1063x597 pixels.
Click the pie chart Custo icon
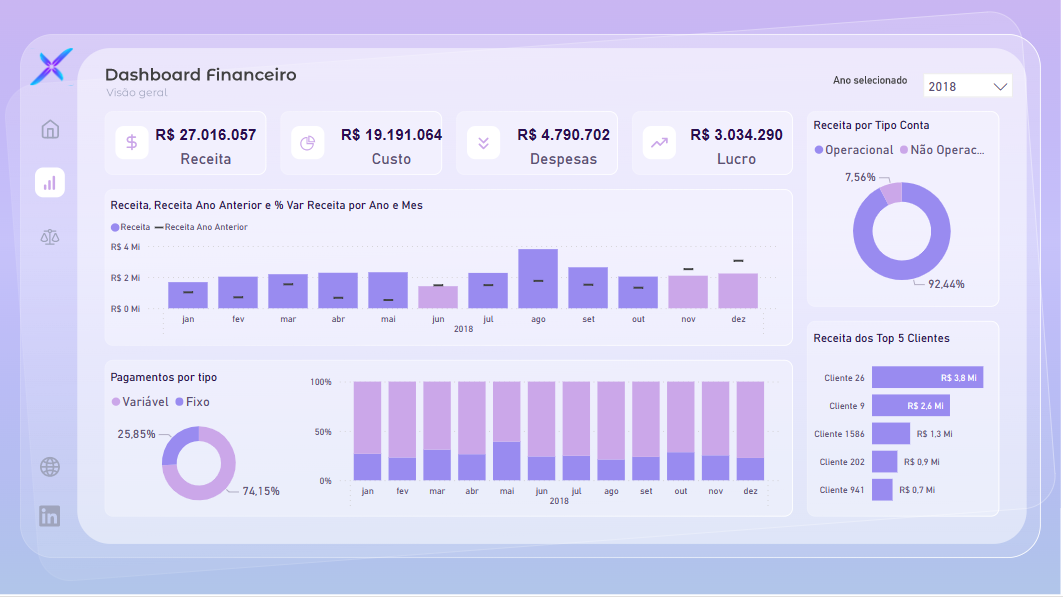click(308, 143)
